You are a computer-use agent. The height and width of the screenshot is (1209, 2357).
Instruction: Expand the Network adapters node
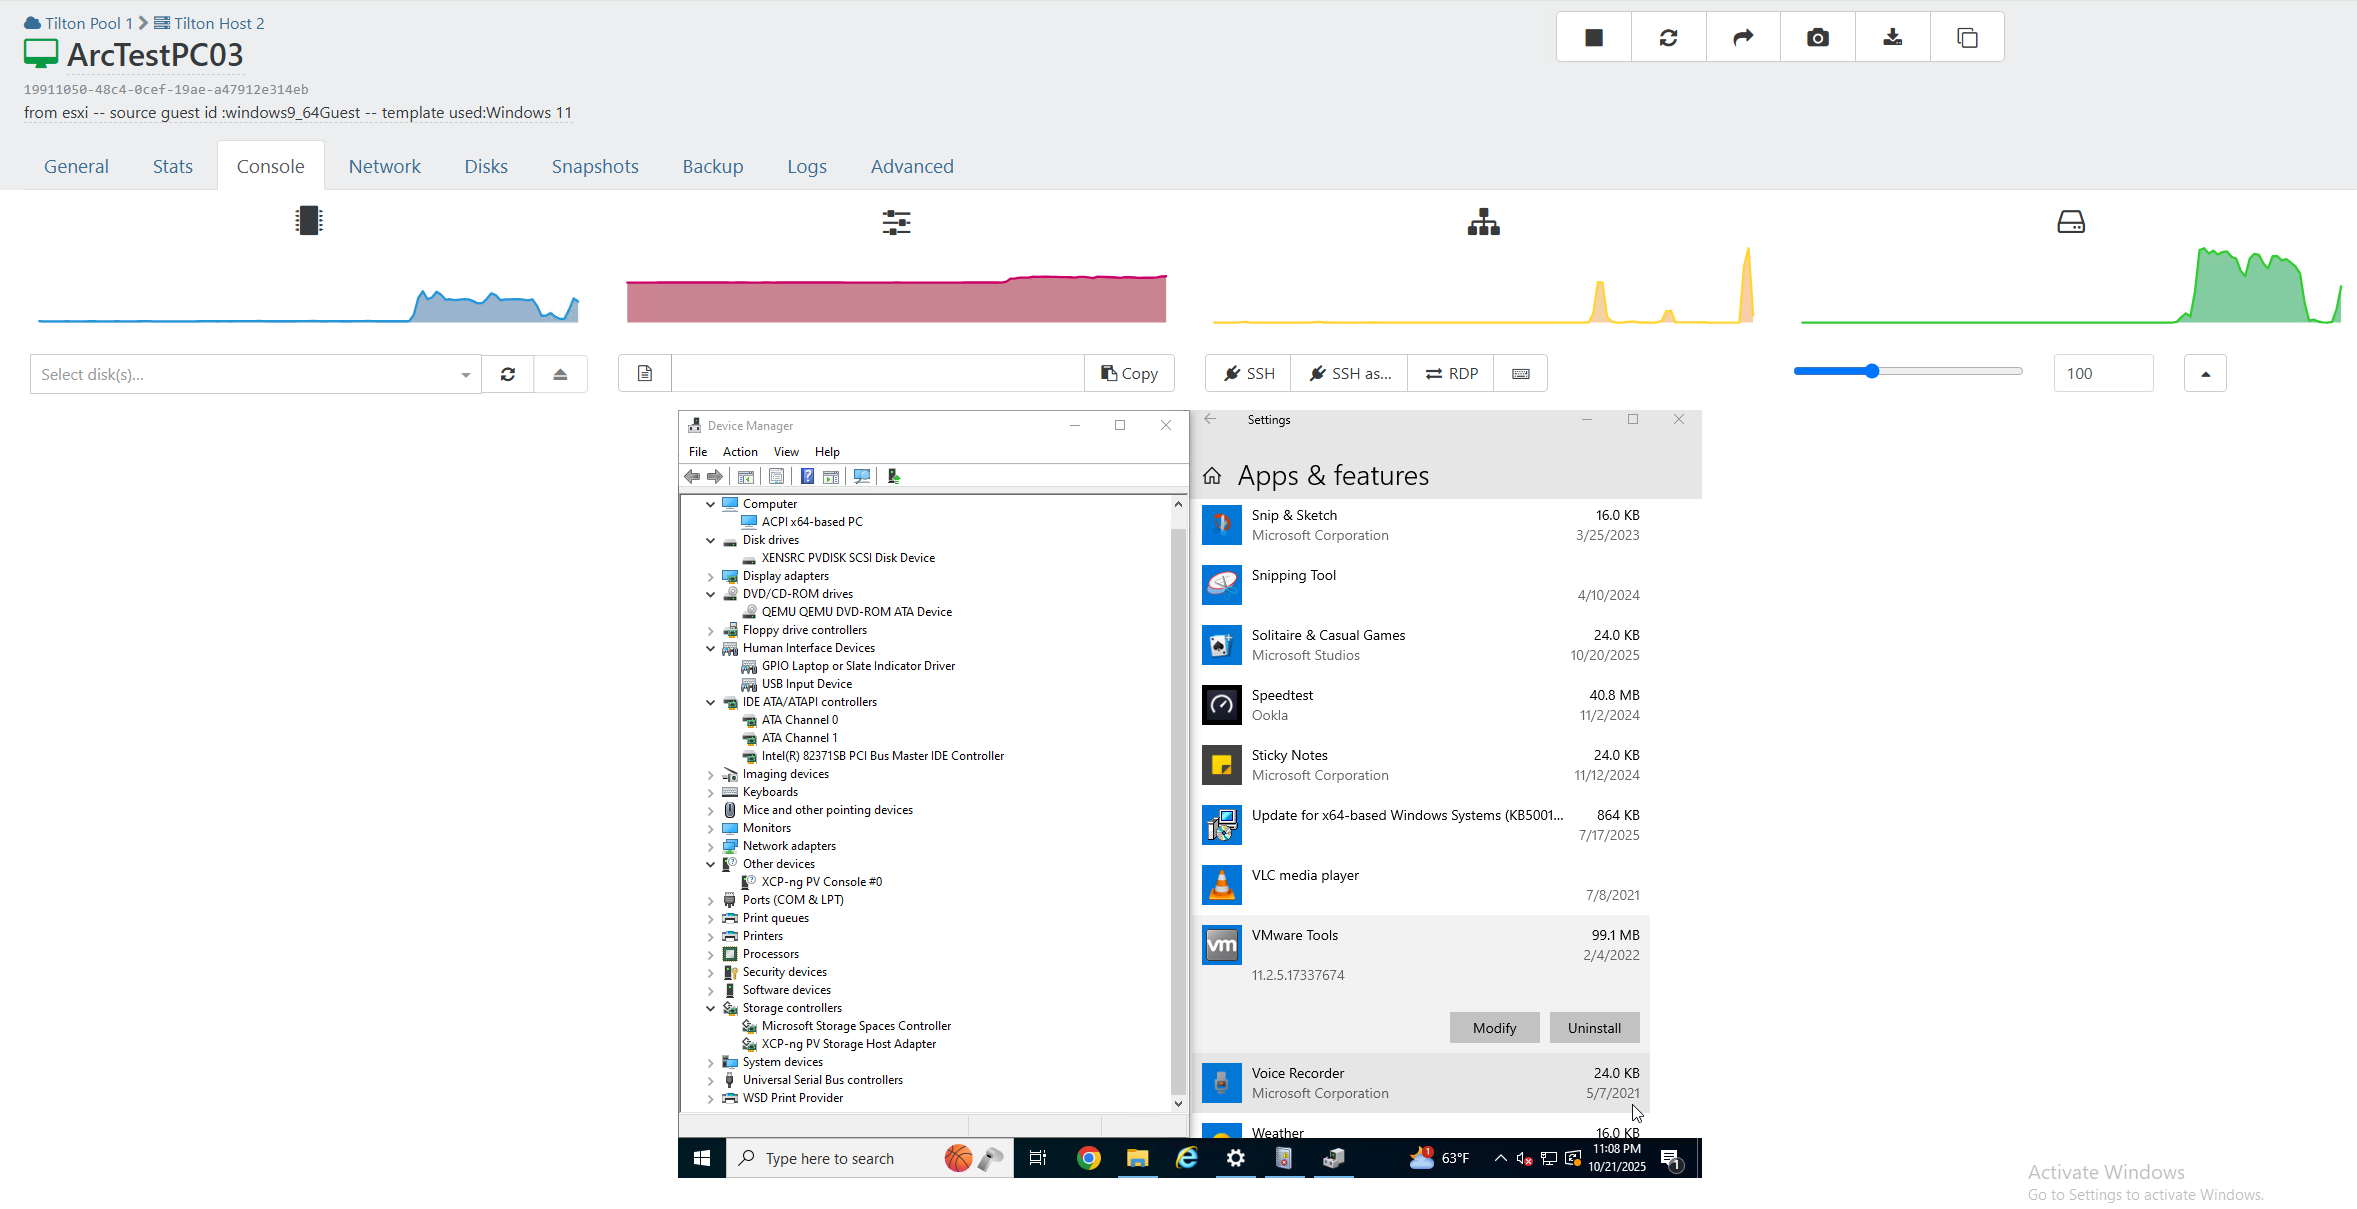tap(711, 846)
